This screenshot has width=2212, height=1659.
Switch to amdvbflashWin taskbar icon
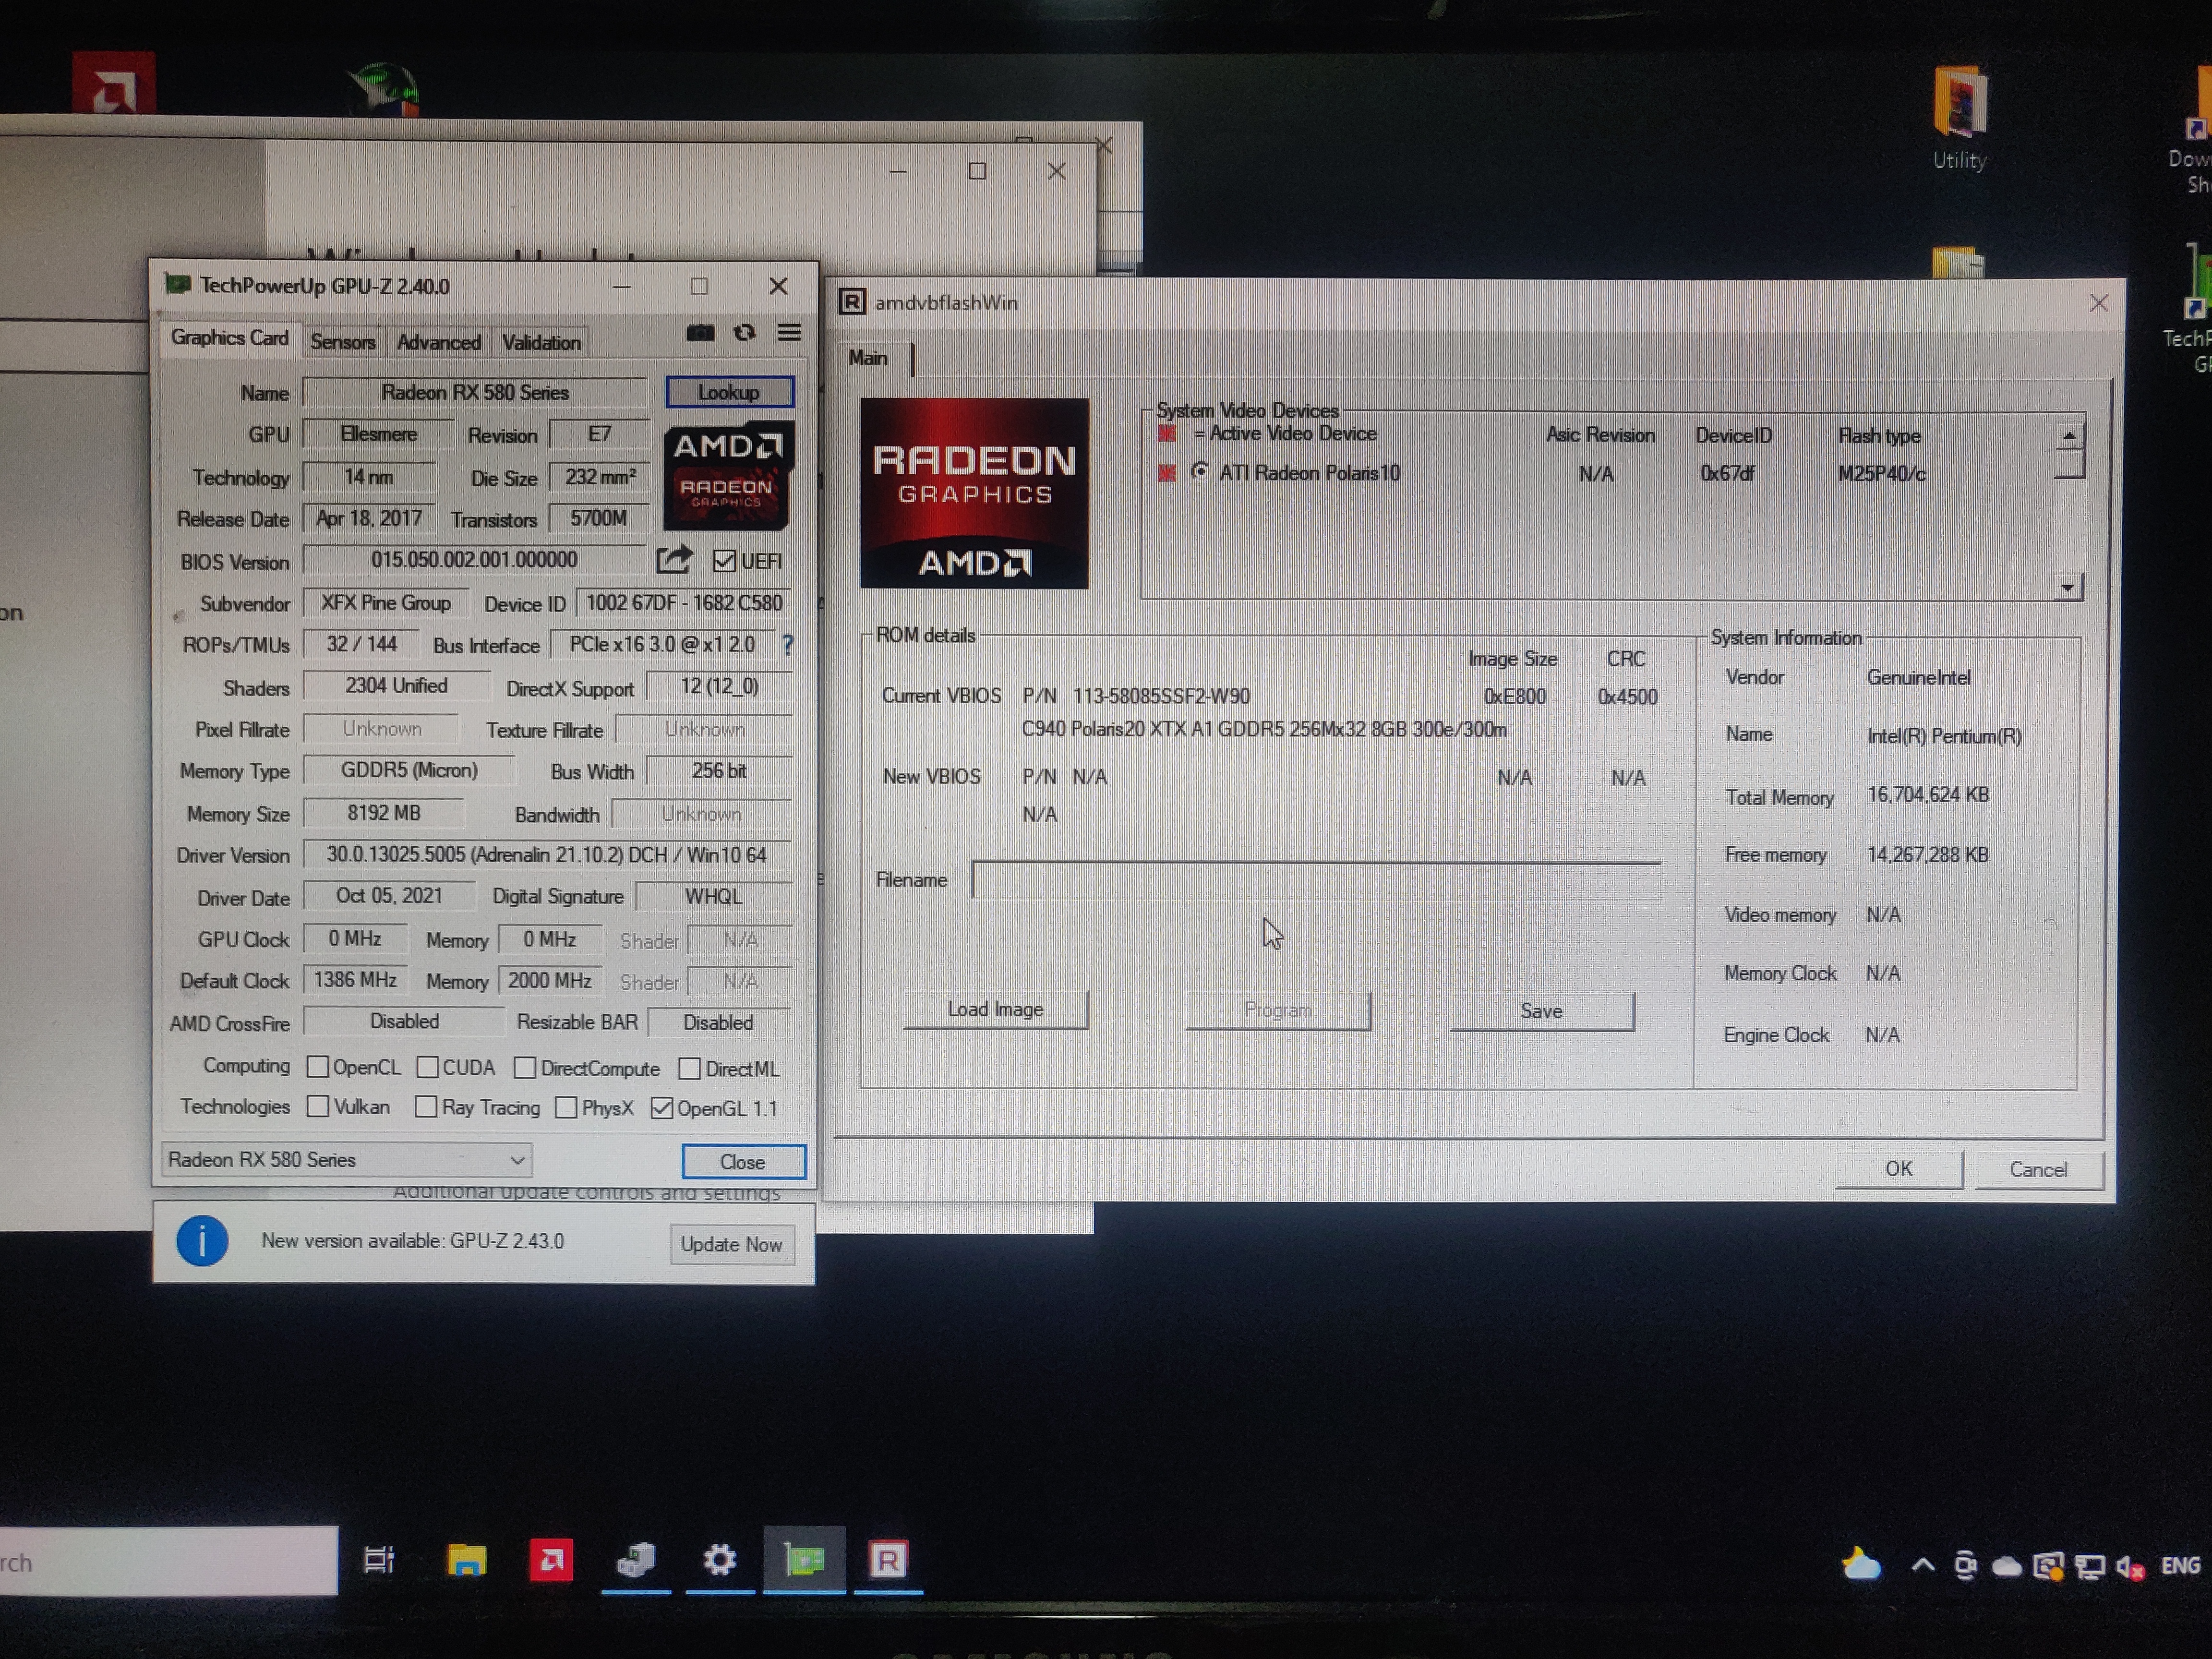888,1560
